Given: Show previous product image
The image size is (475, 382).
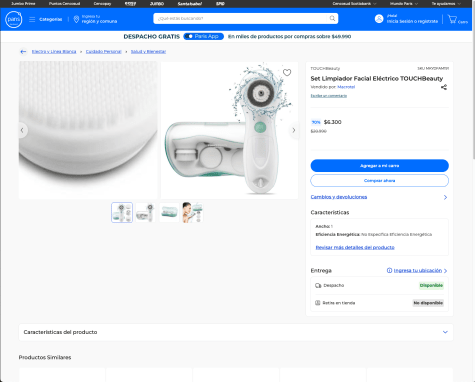Looking at the screenshot, I should tap(22, 130).
